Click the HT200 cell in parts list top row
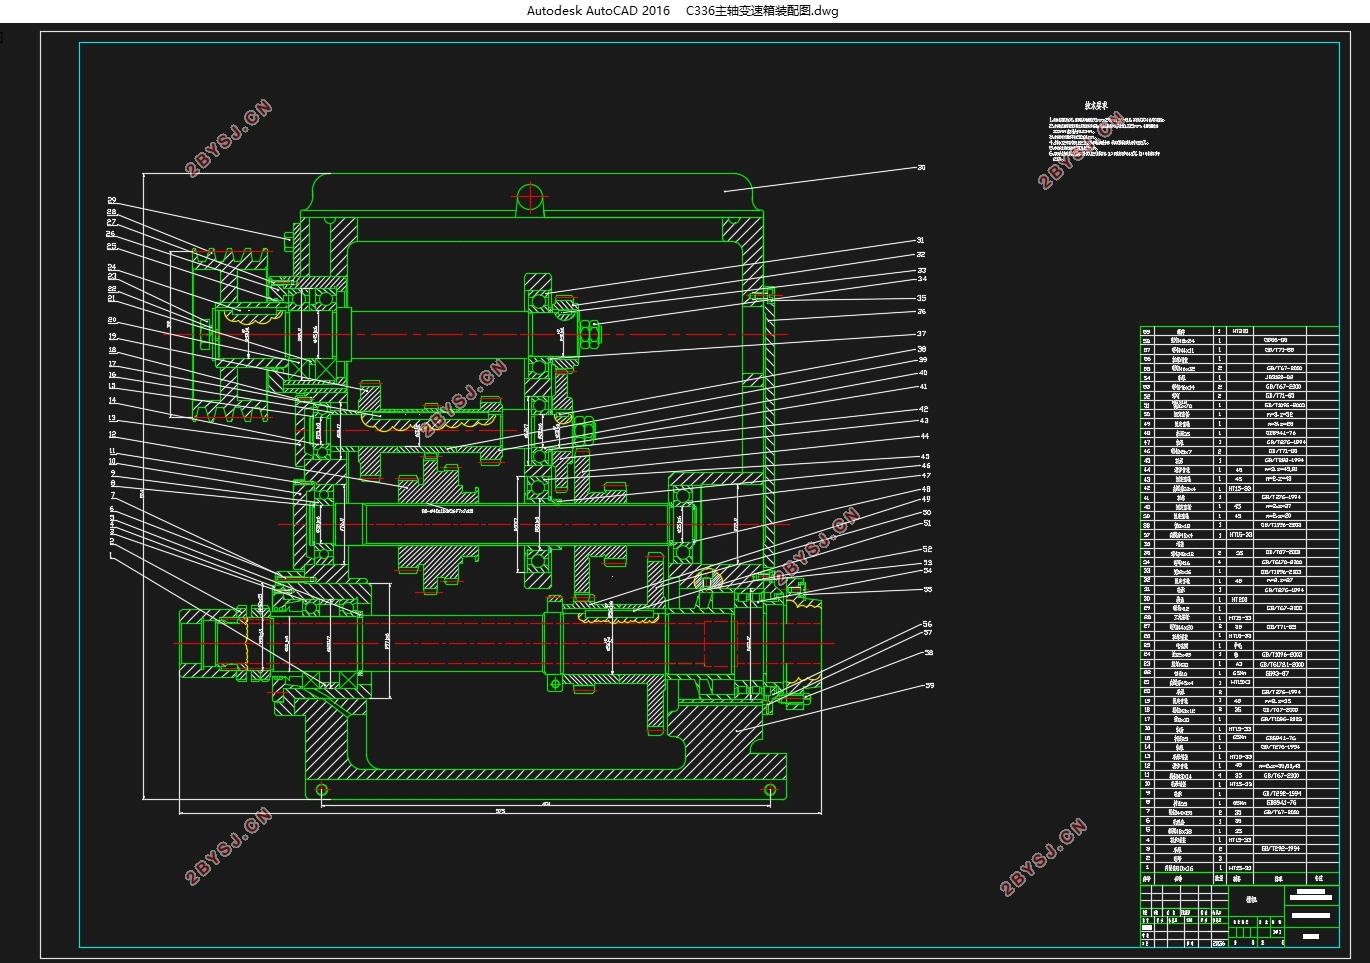Screen dimensions: 1370x963 tap(1239, 331)
